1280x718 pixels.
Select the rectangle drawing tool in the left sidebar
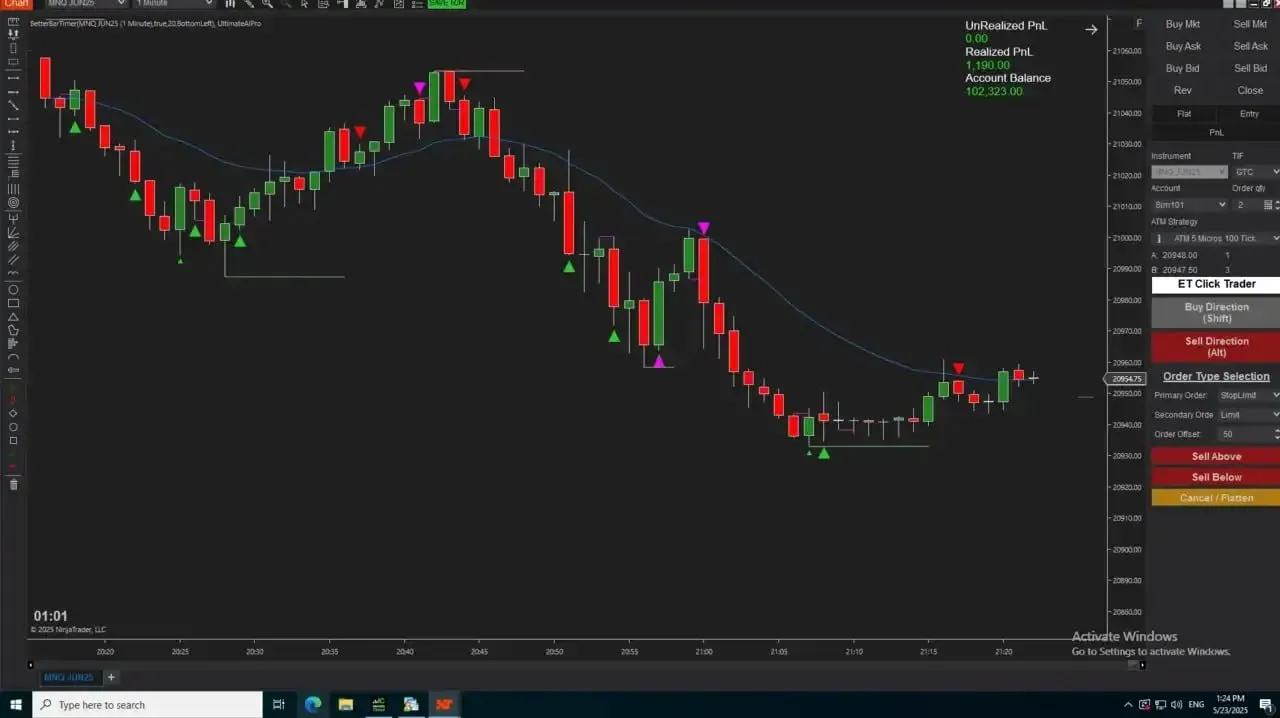tap(13, 303)
